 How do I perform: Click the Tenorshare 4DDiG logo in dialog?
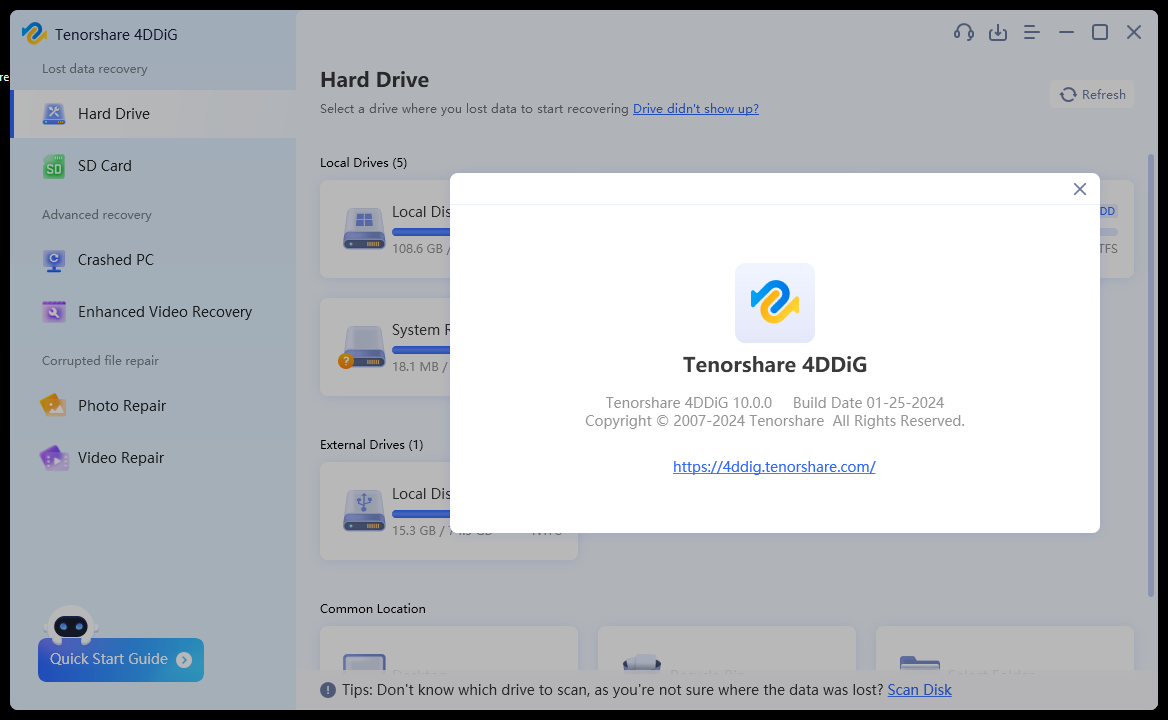point(775,303)
